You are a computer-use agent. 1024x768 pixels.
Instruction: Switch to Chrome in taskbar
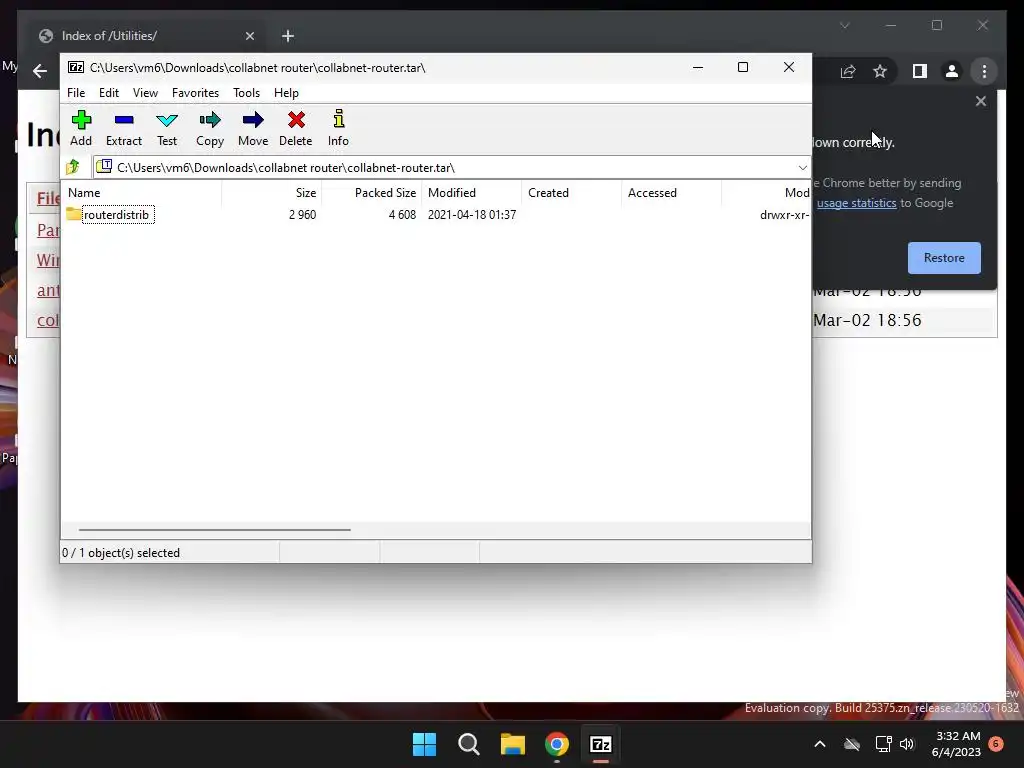[x=556, y=744]
